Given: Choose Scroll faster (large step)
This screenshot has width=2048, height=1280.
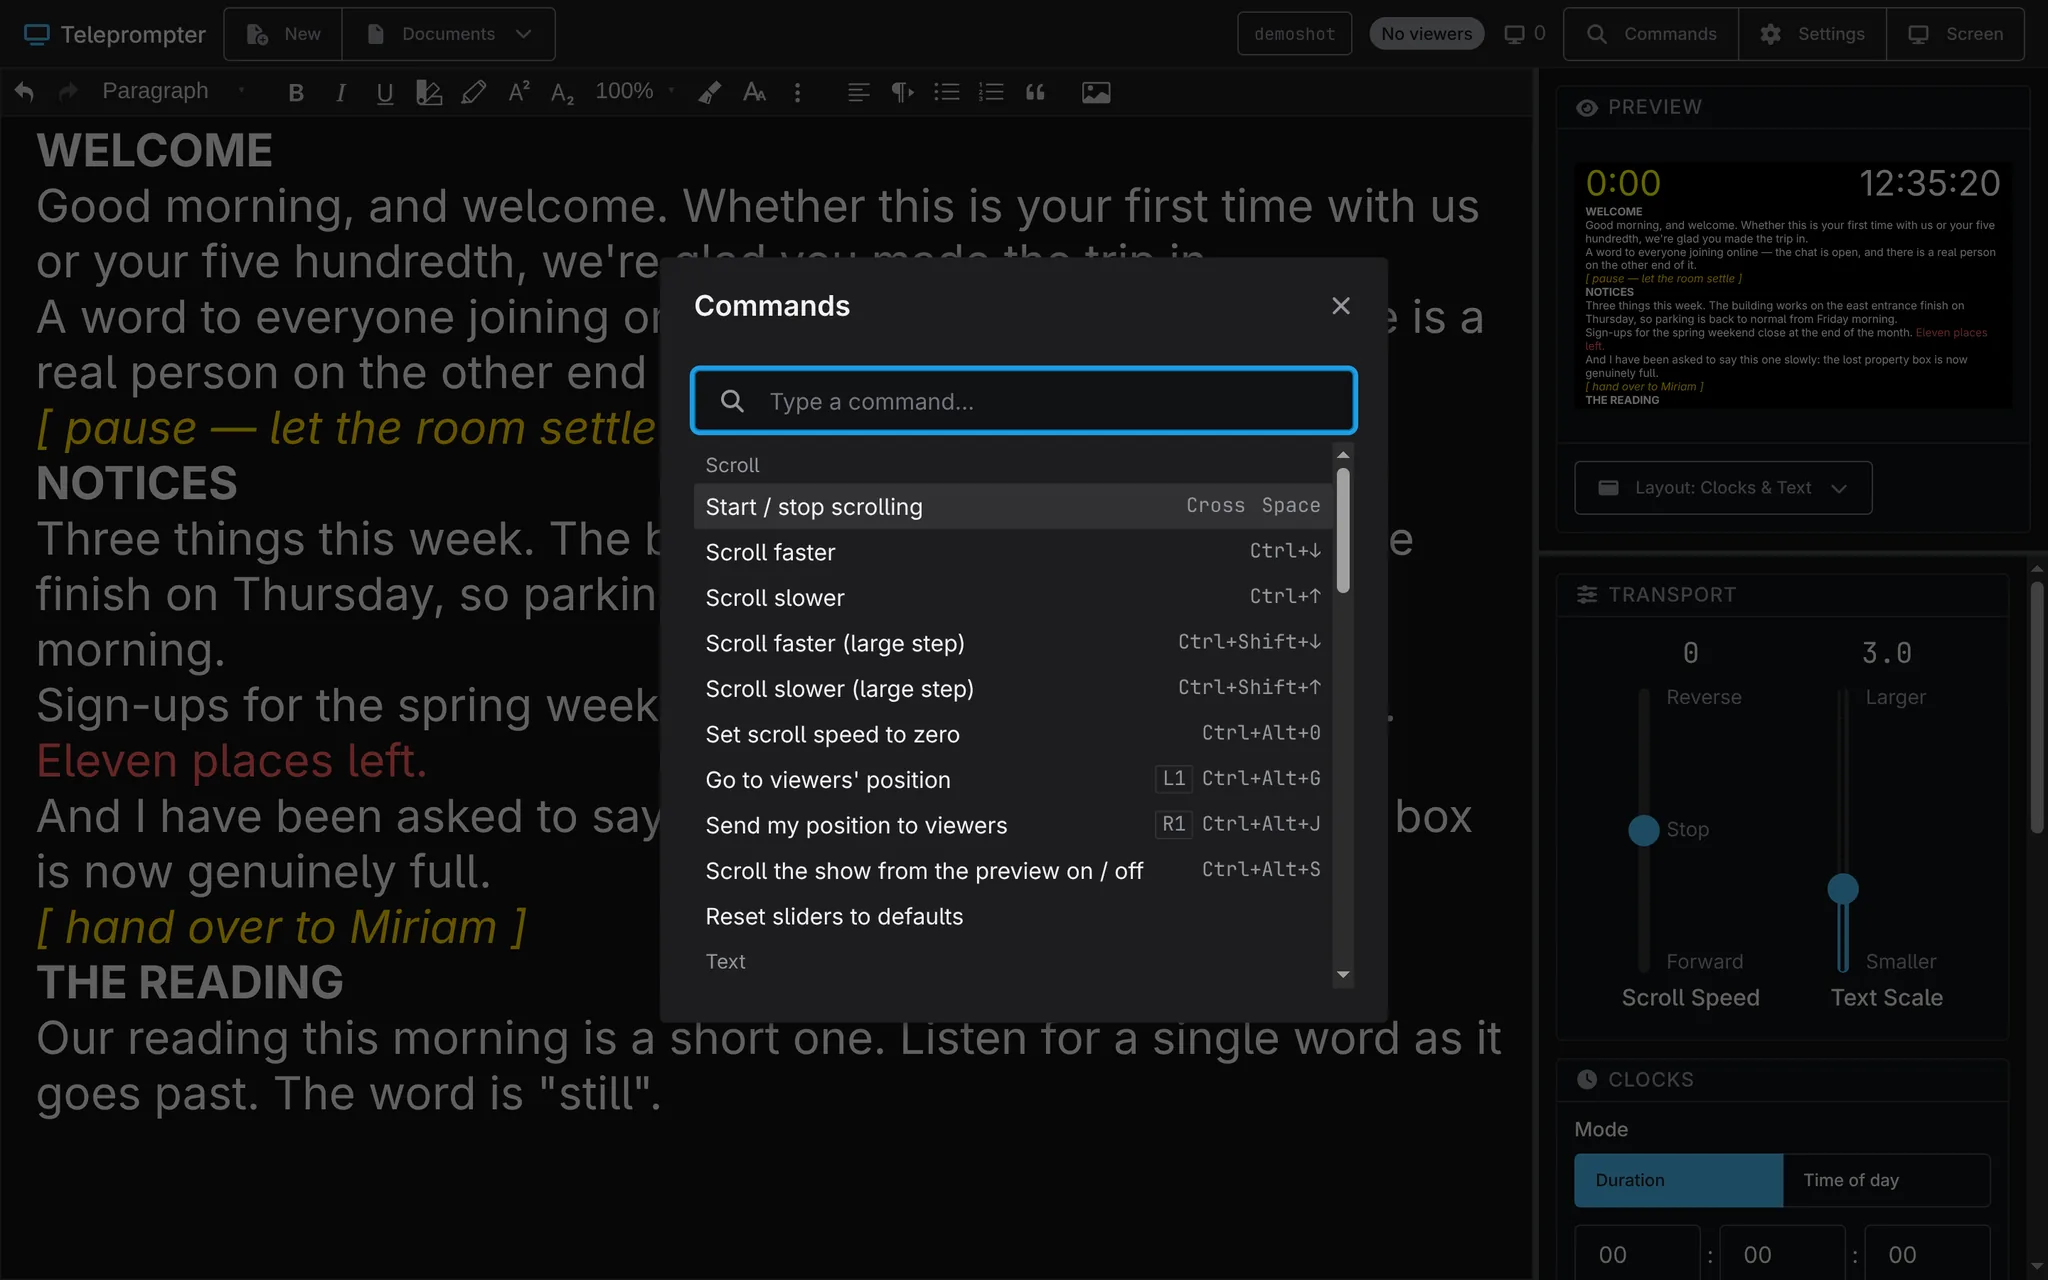Looking at the screenshot, I should tap(1012, 643).
